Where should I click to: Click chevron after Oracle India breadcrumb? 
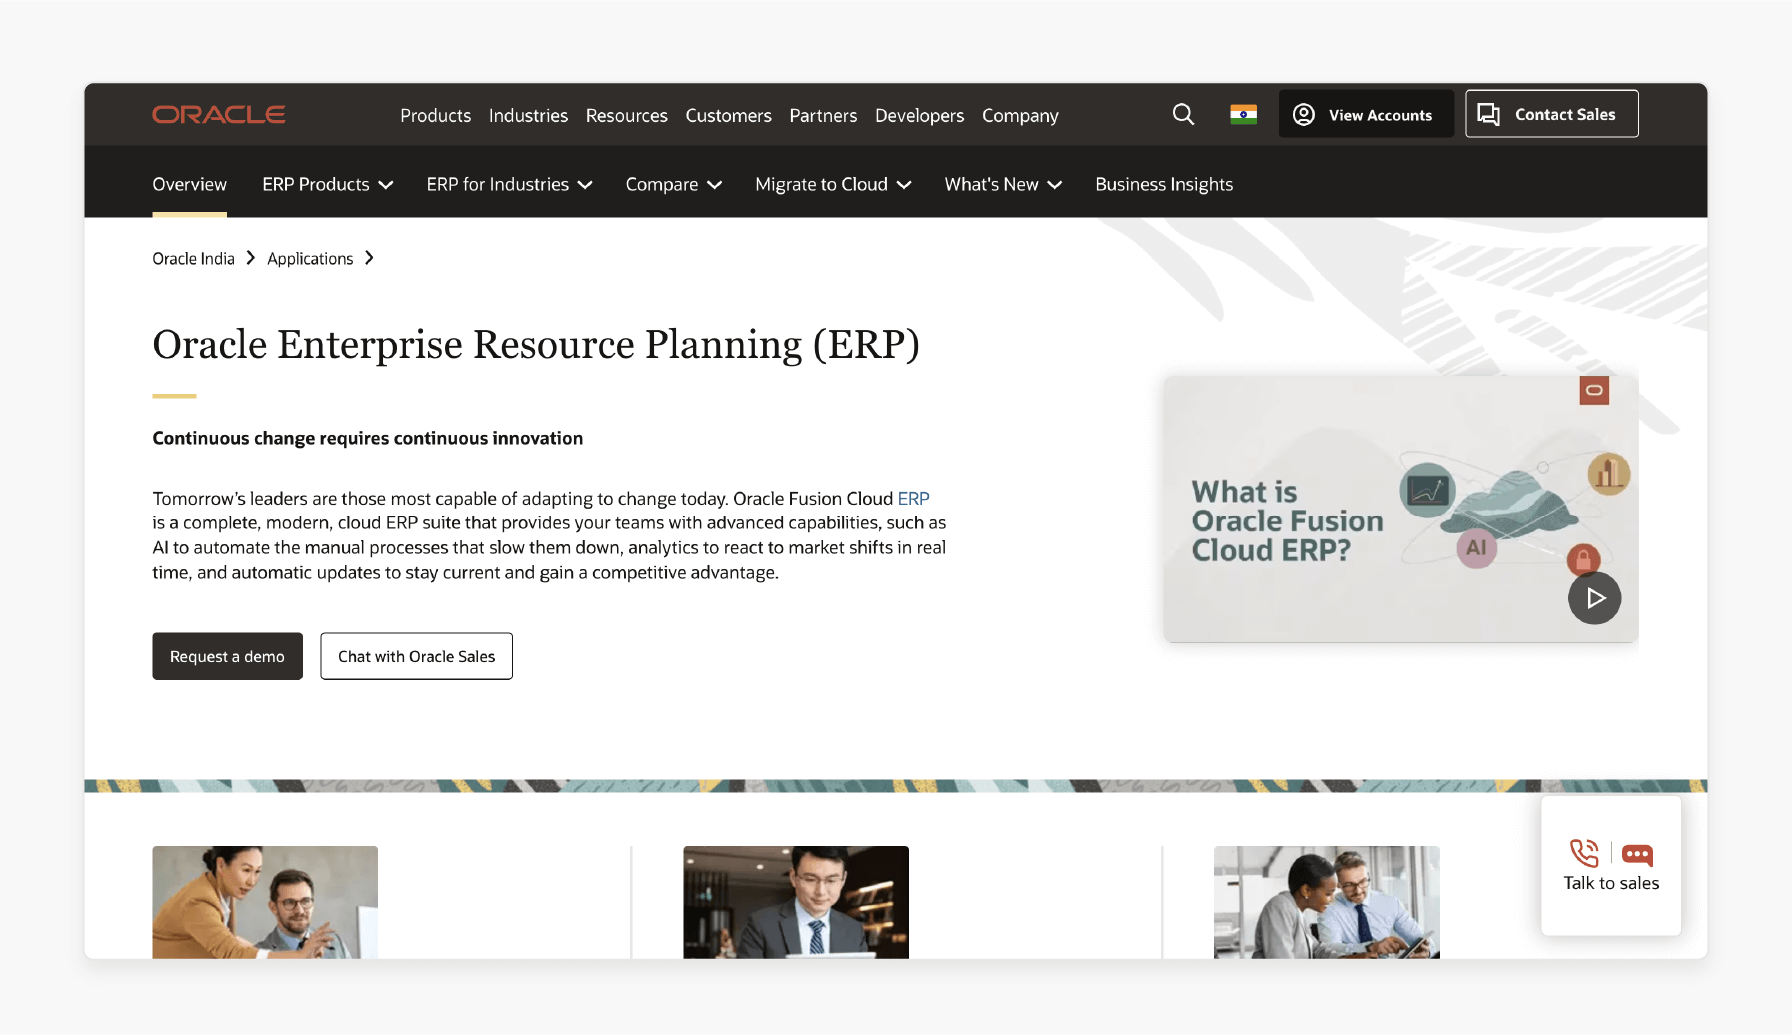[x=250, y=258]
